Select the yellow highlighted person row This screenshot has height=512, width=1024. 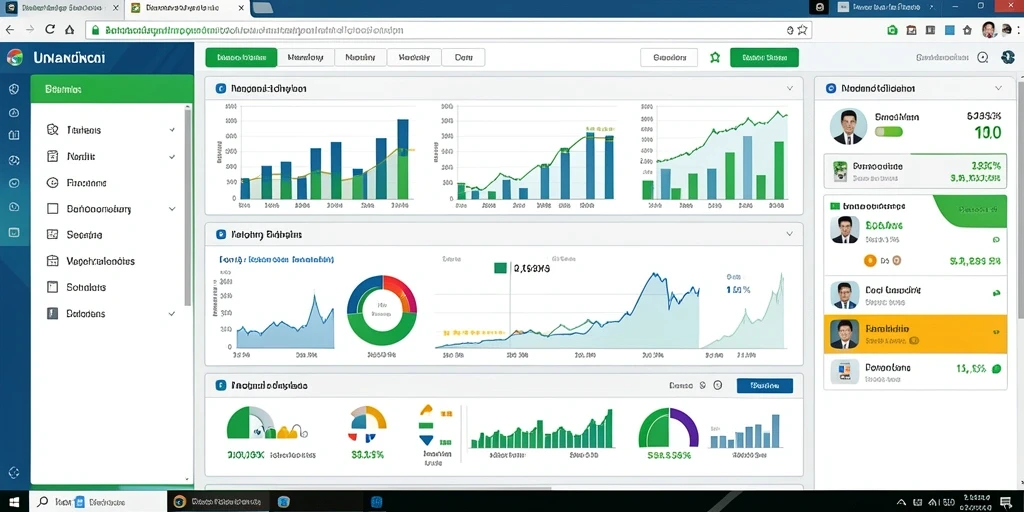tap(915, 334)
